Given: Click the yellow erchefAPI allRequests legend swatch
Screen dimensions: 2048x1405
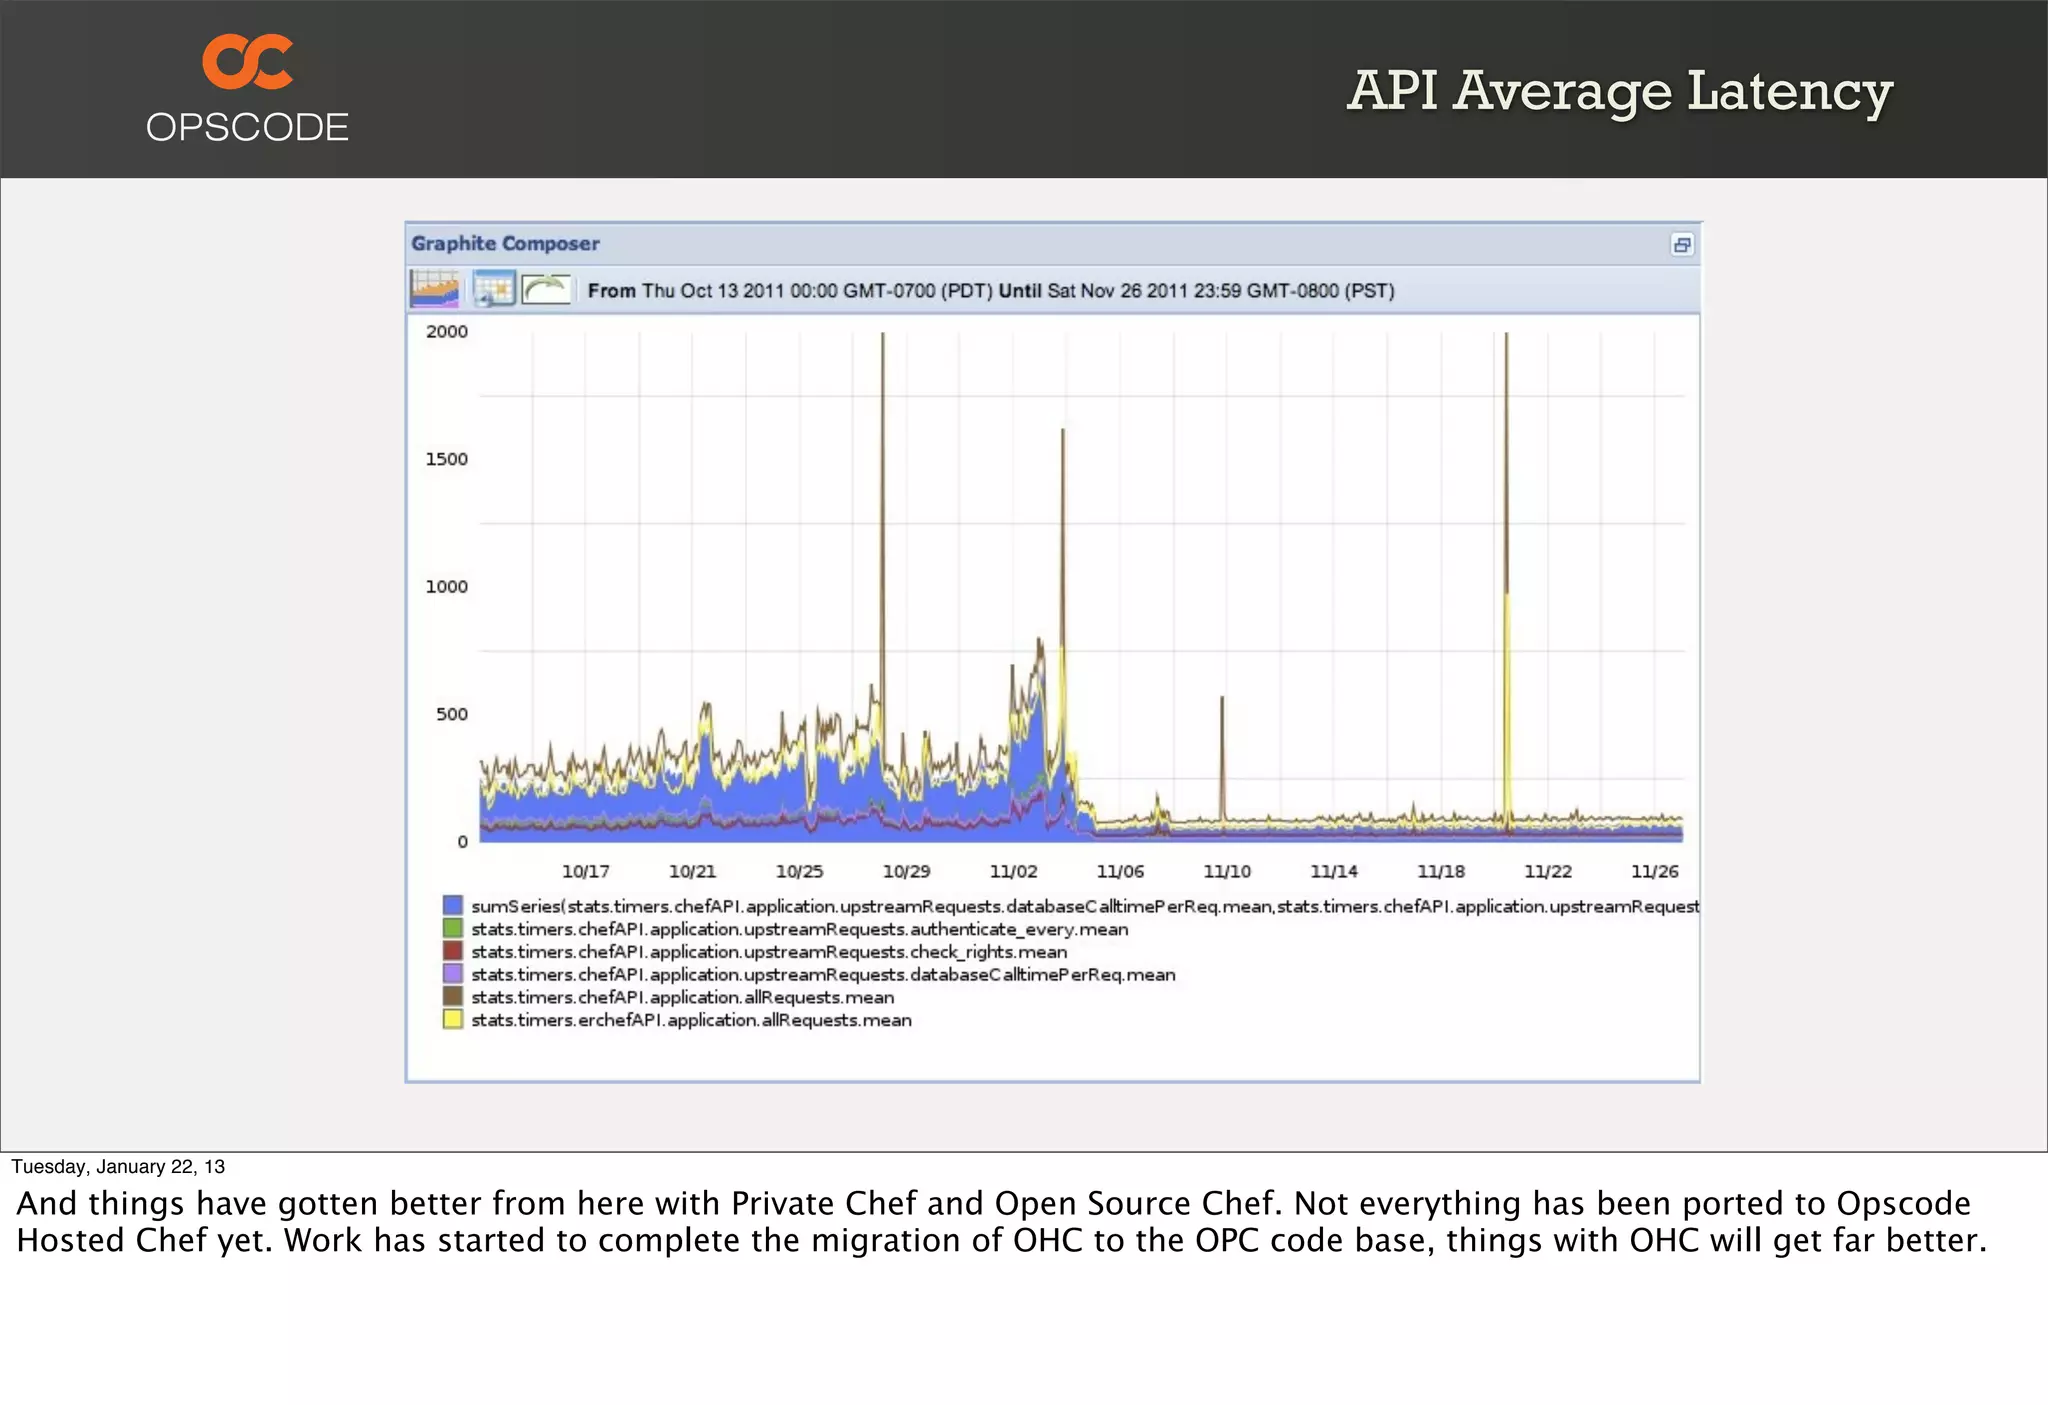Looking at the screenshot, I should click(453, 1020).
